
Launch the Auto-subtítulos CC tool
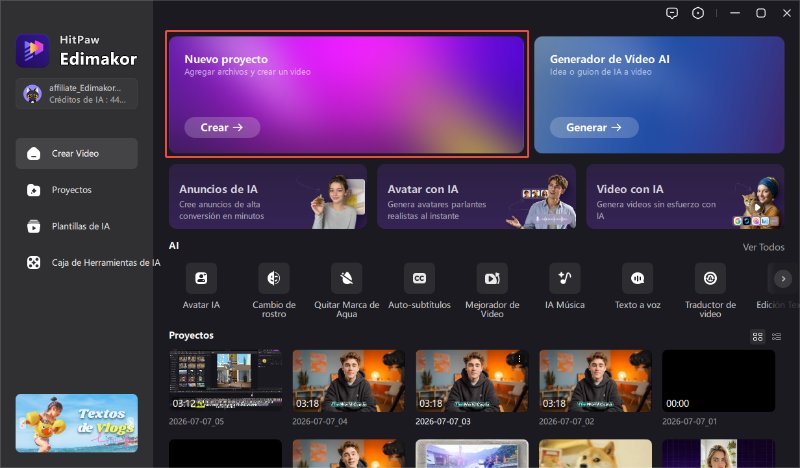coord(419,278)
